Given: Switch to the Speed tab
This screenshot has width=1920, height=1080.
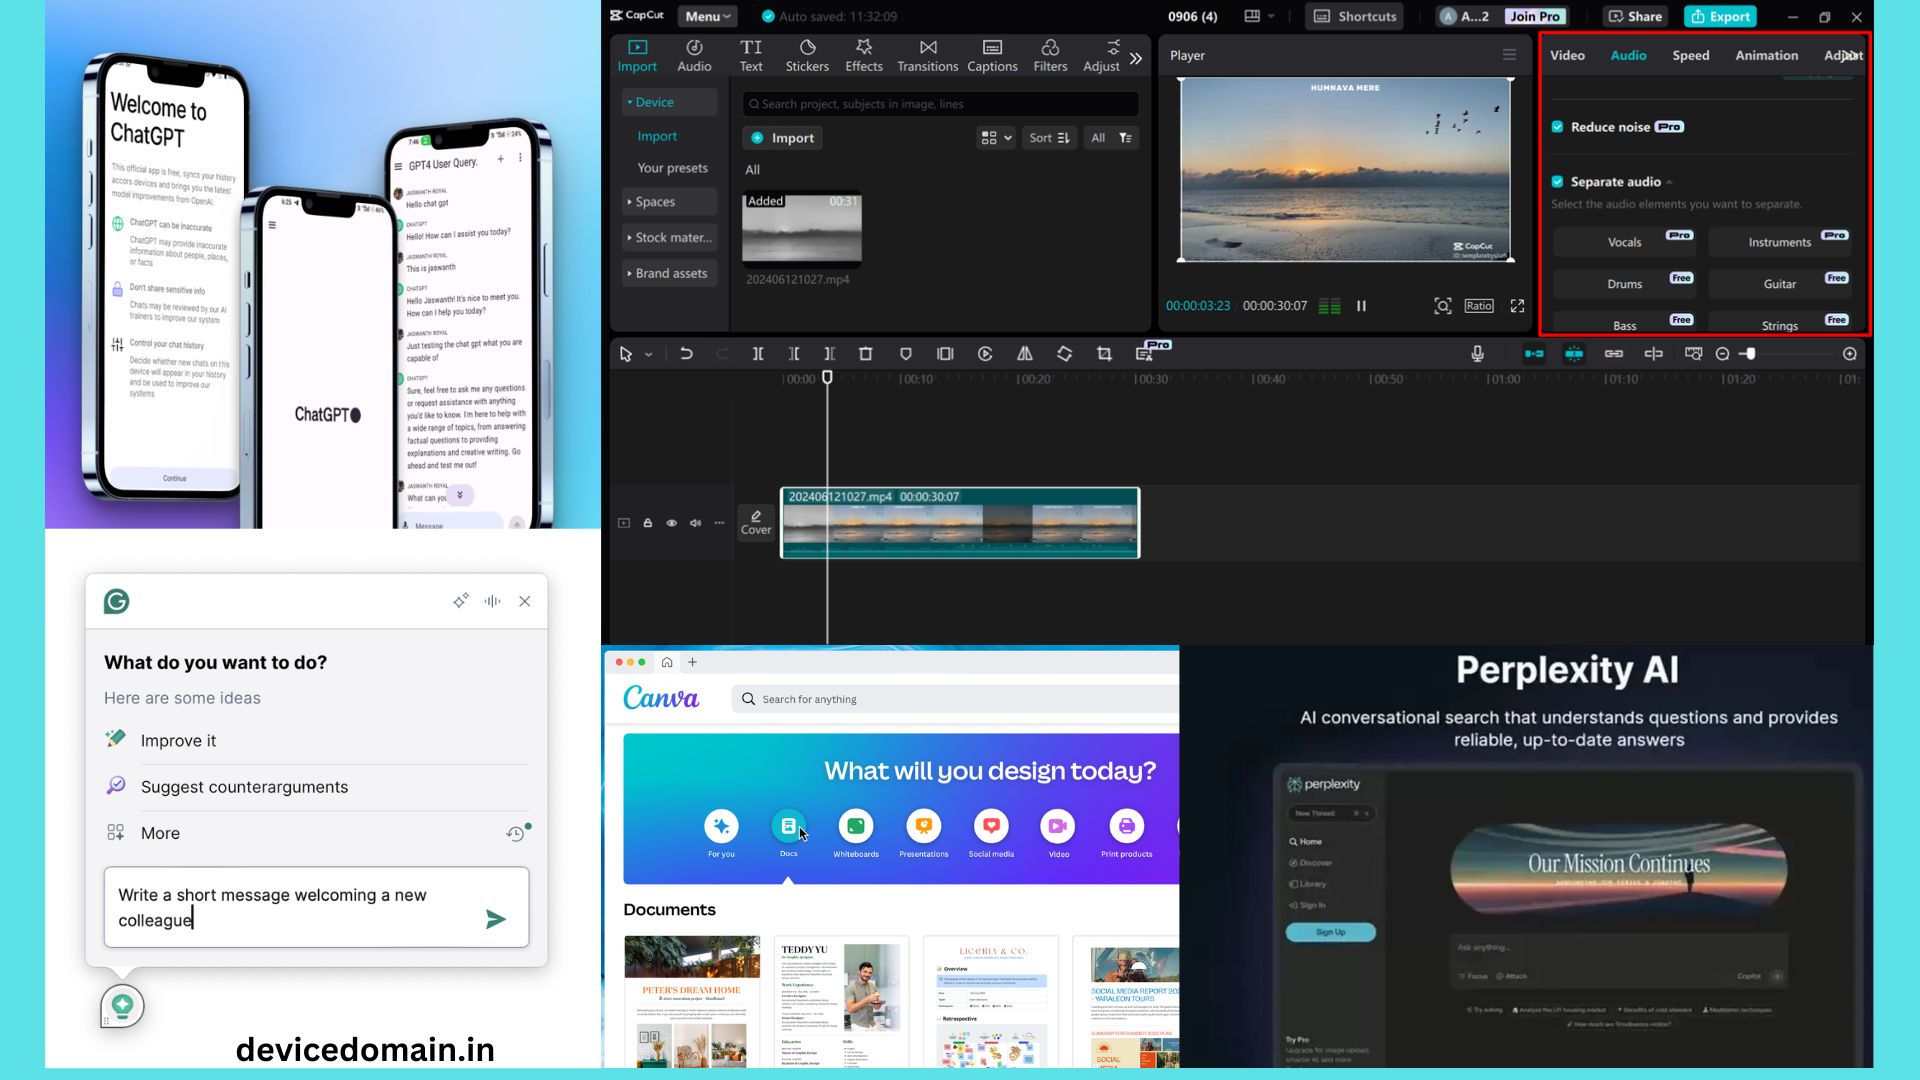Looking at the screenshot, I should click(1690, 55).
